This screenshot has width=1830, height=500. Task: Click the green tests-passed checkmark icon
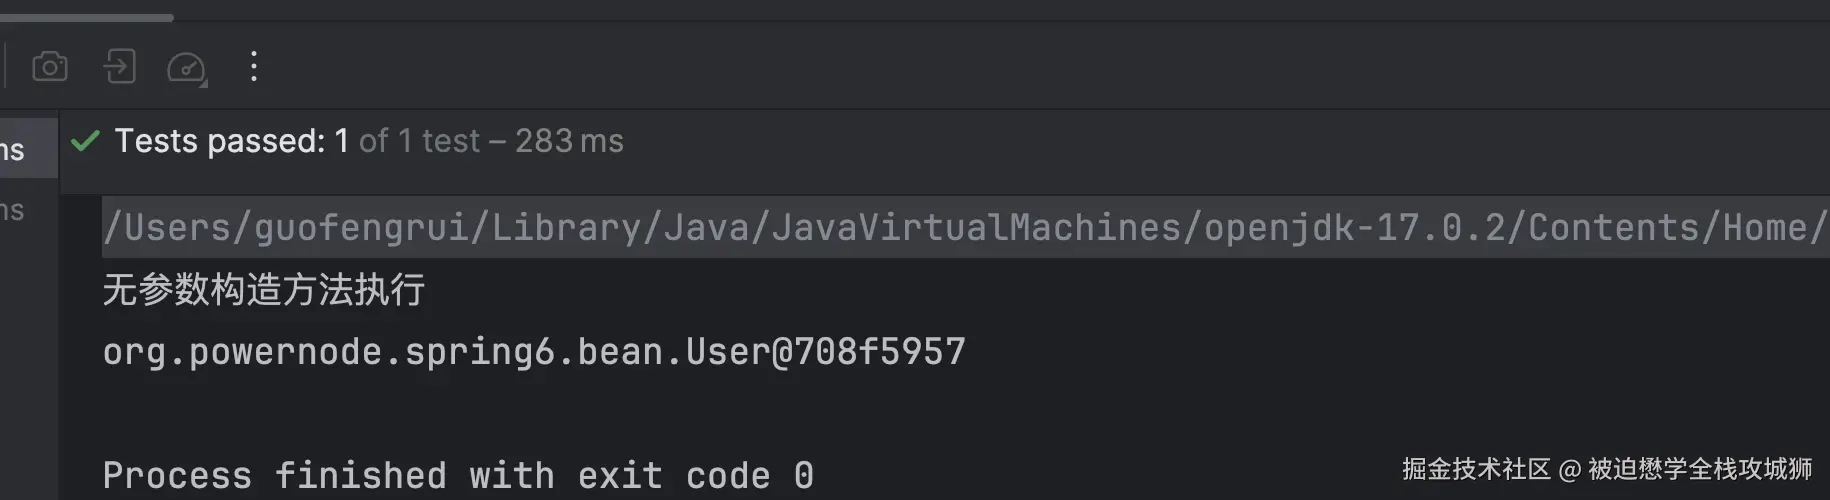click(86, 141)
